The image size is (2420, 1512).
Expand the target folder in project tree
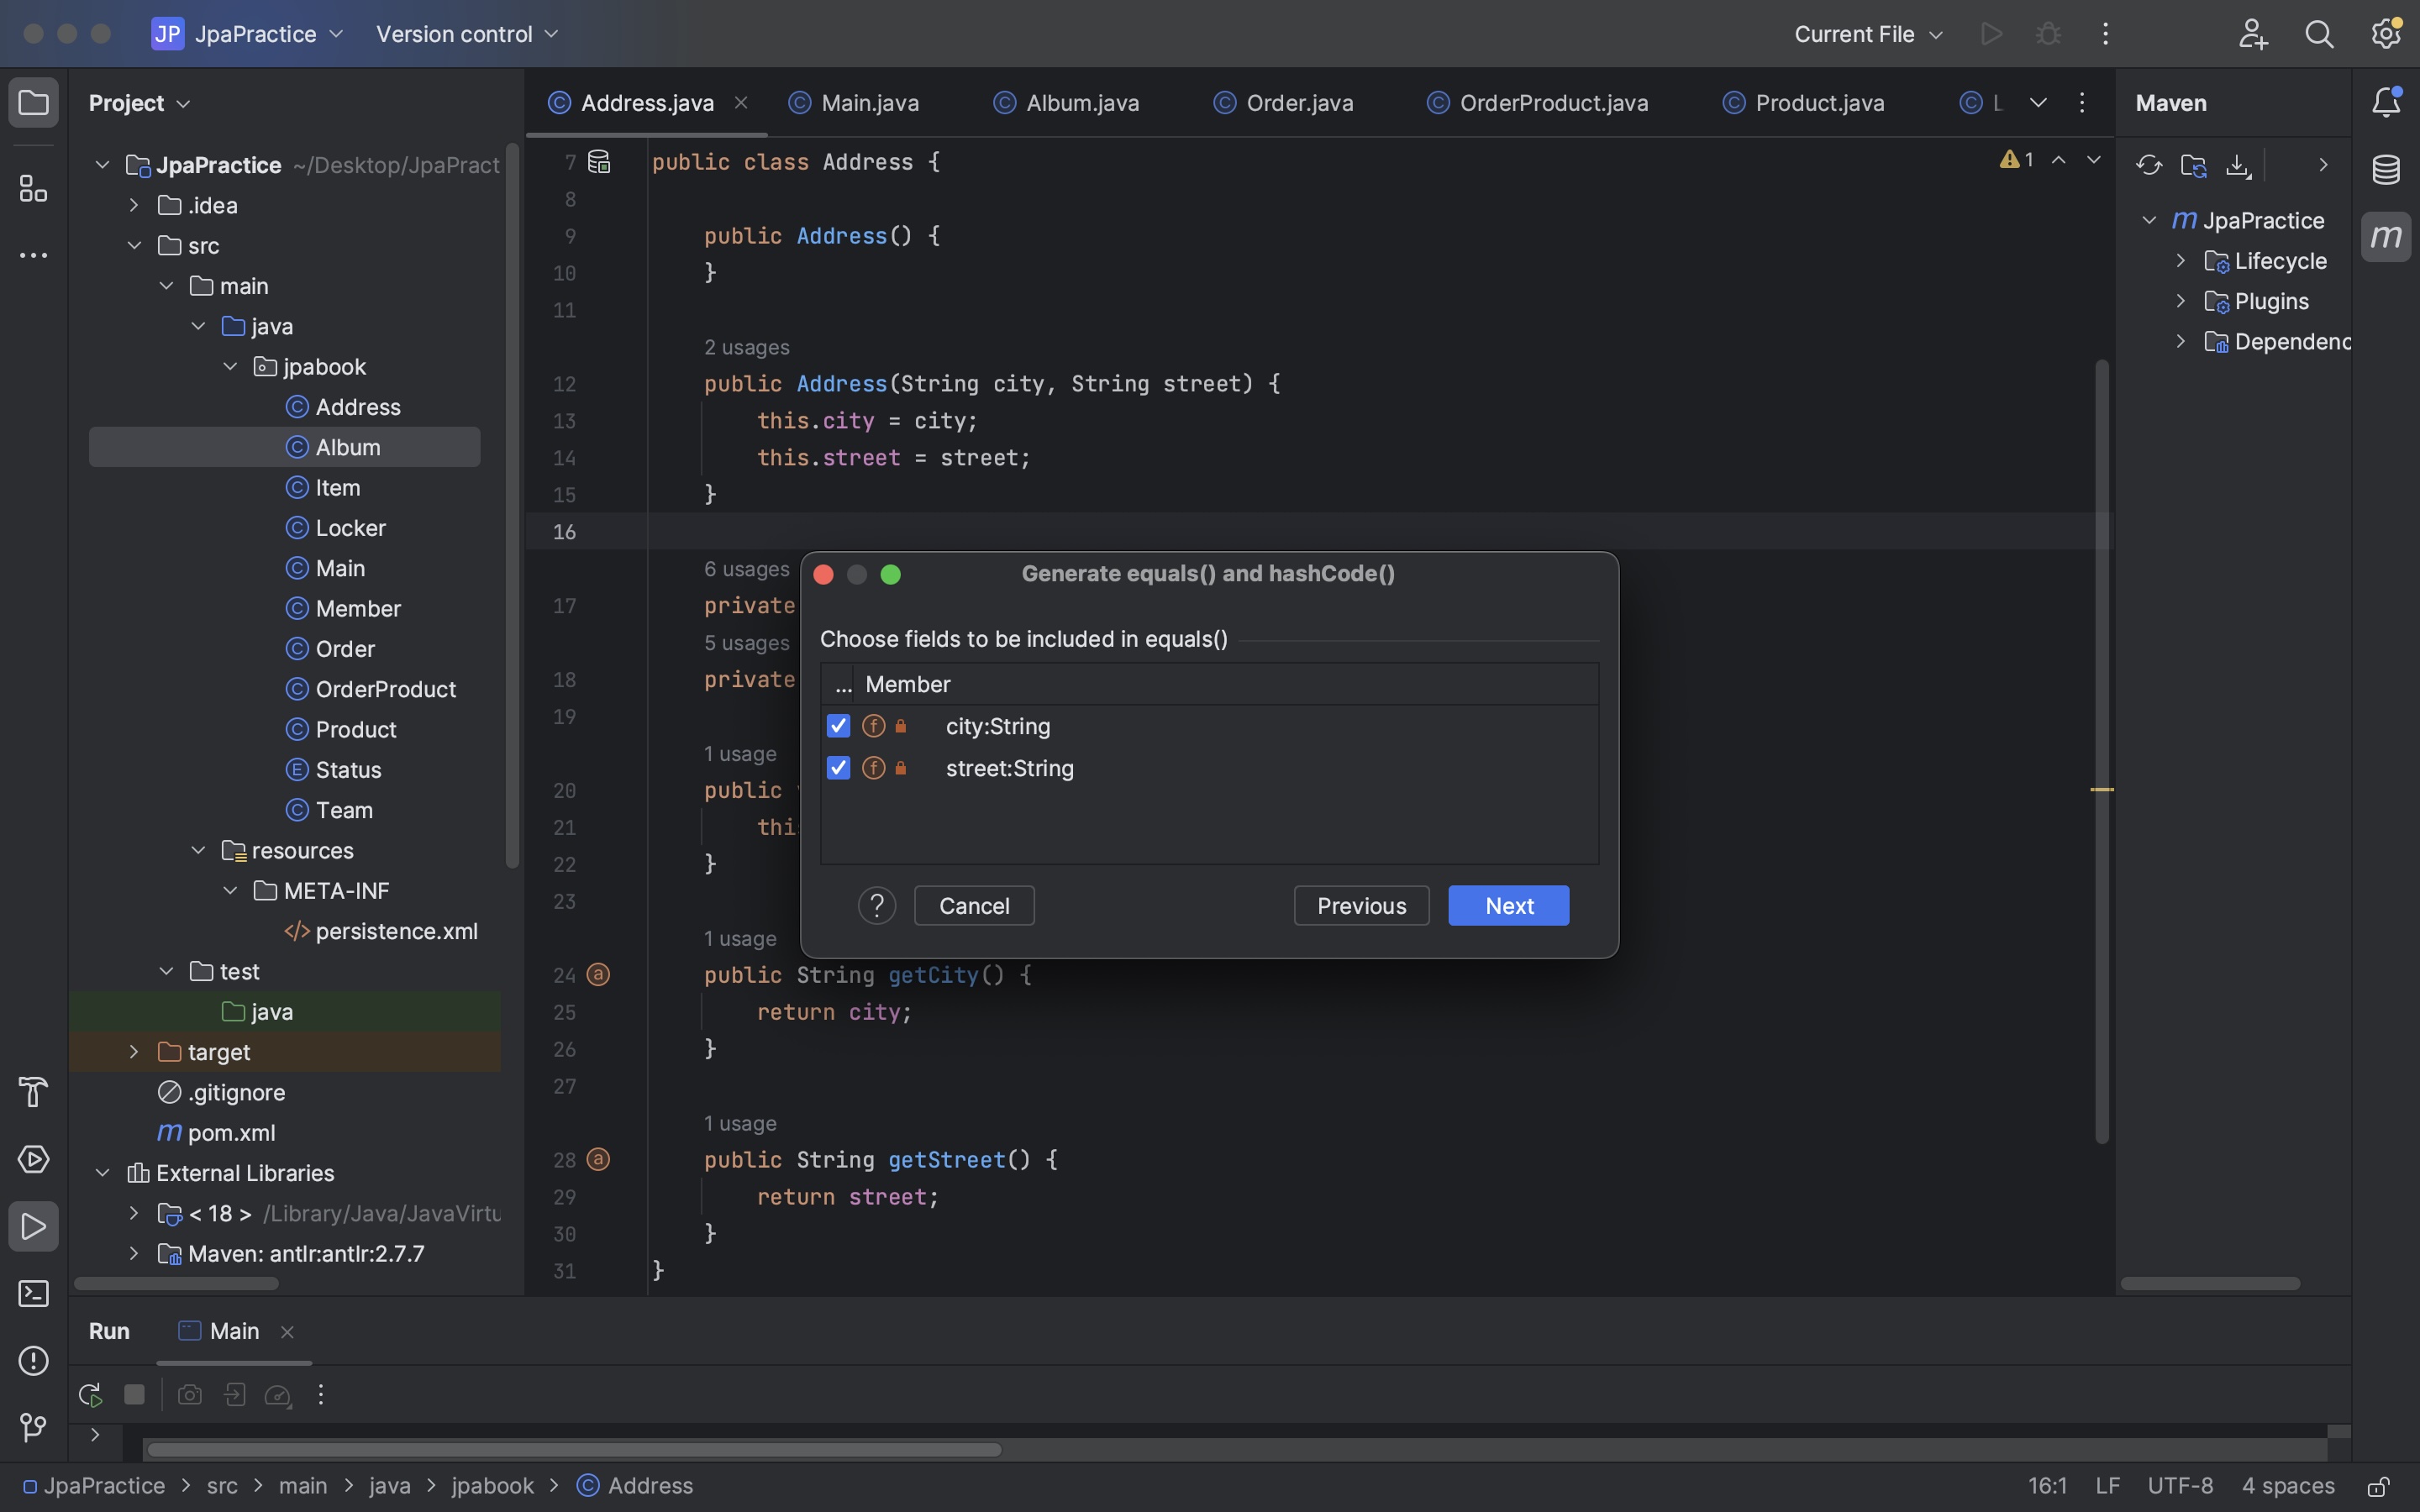[x=134, y=1052]
